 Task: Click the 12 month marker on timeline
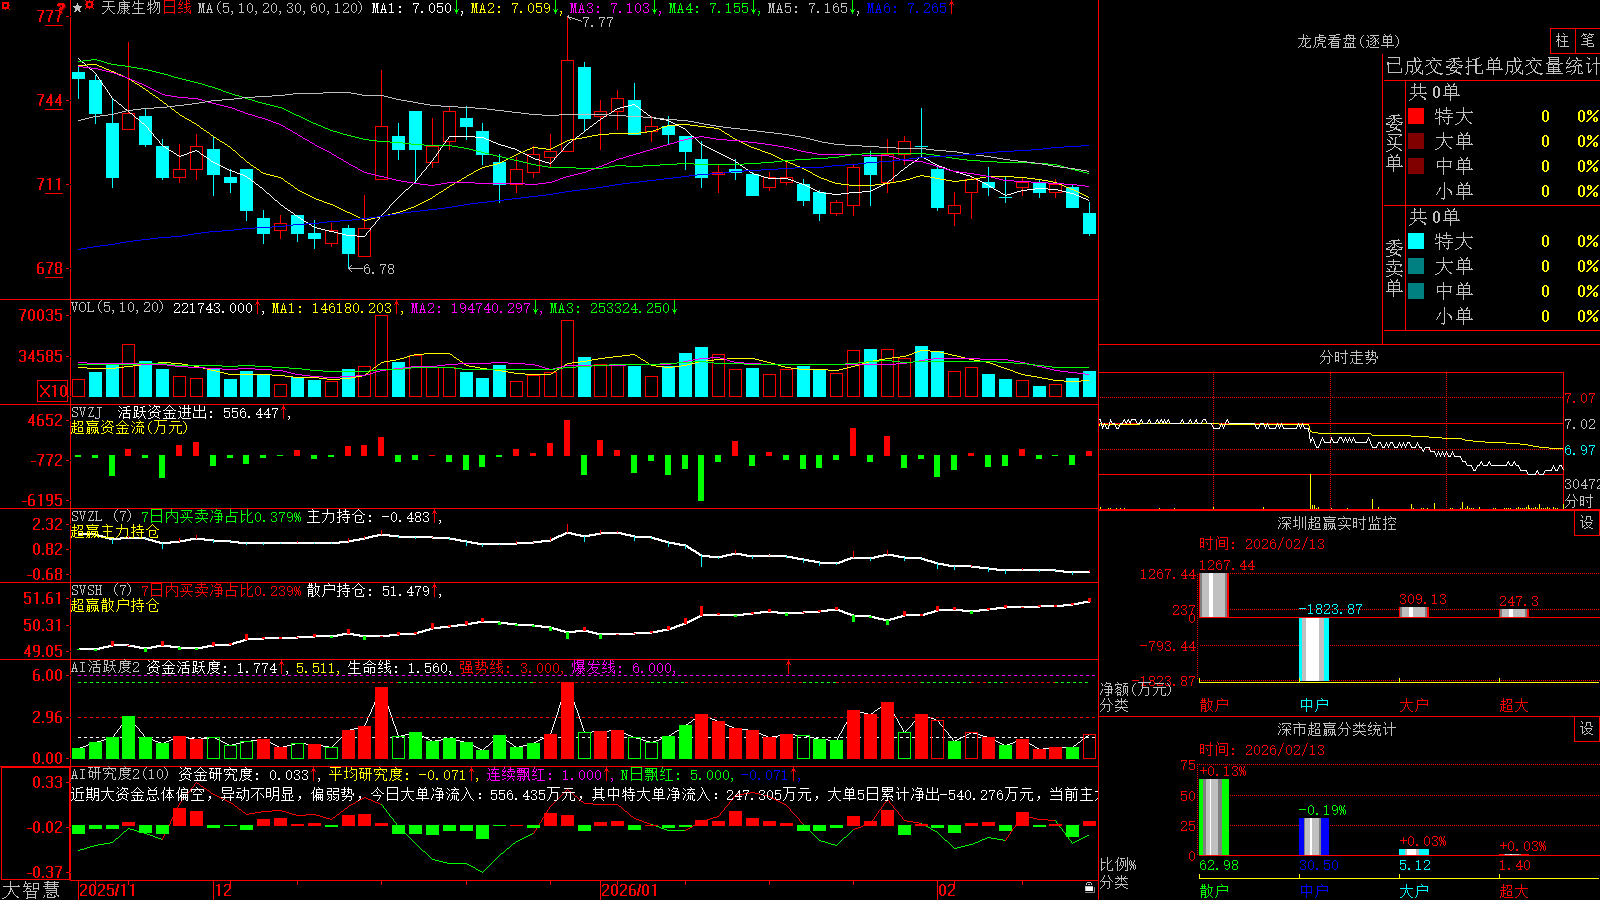224,890
